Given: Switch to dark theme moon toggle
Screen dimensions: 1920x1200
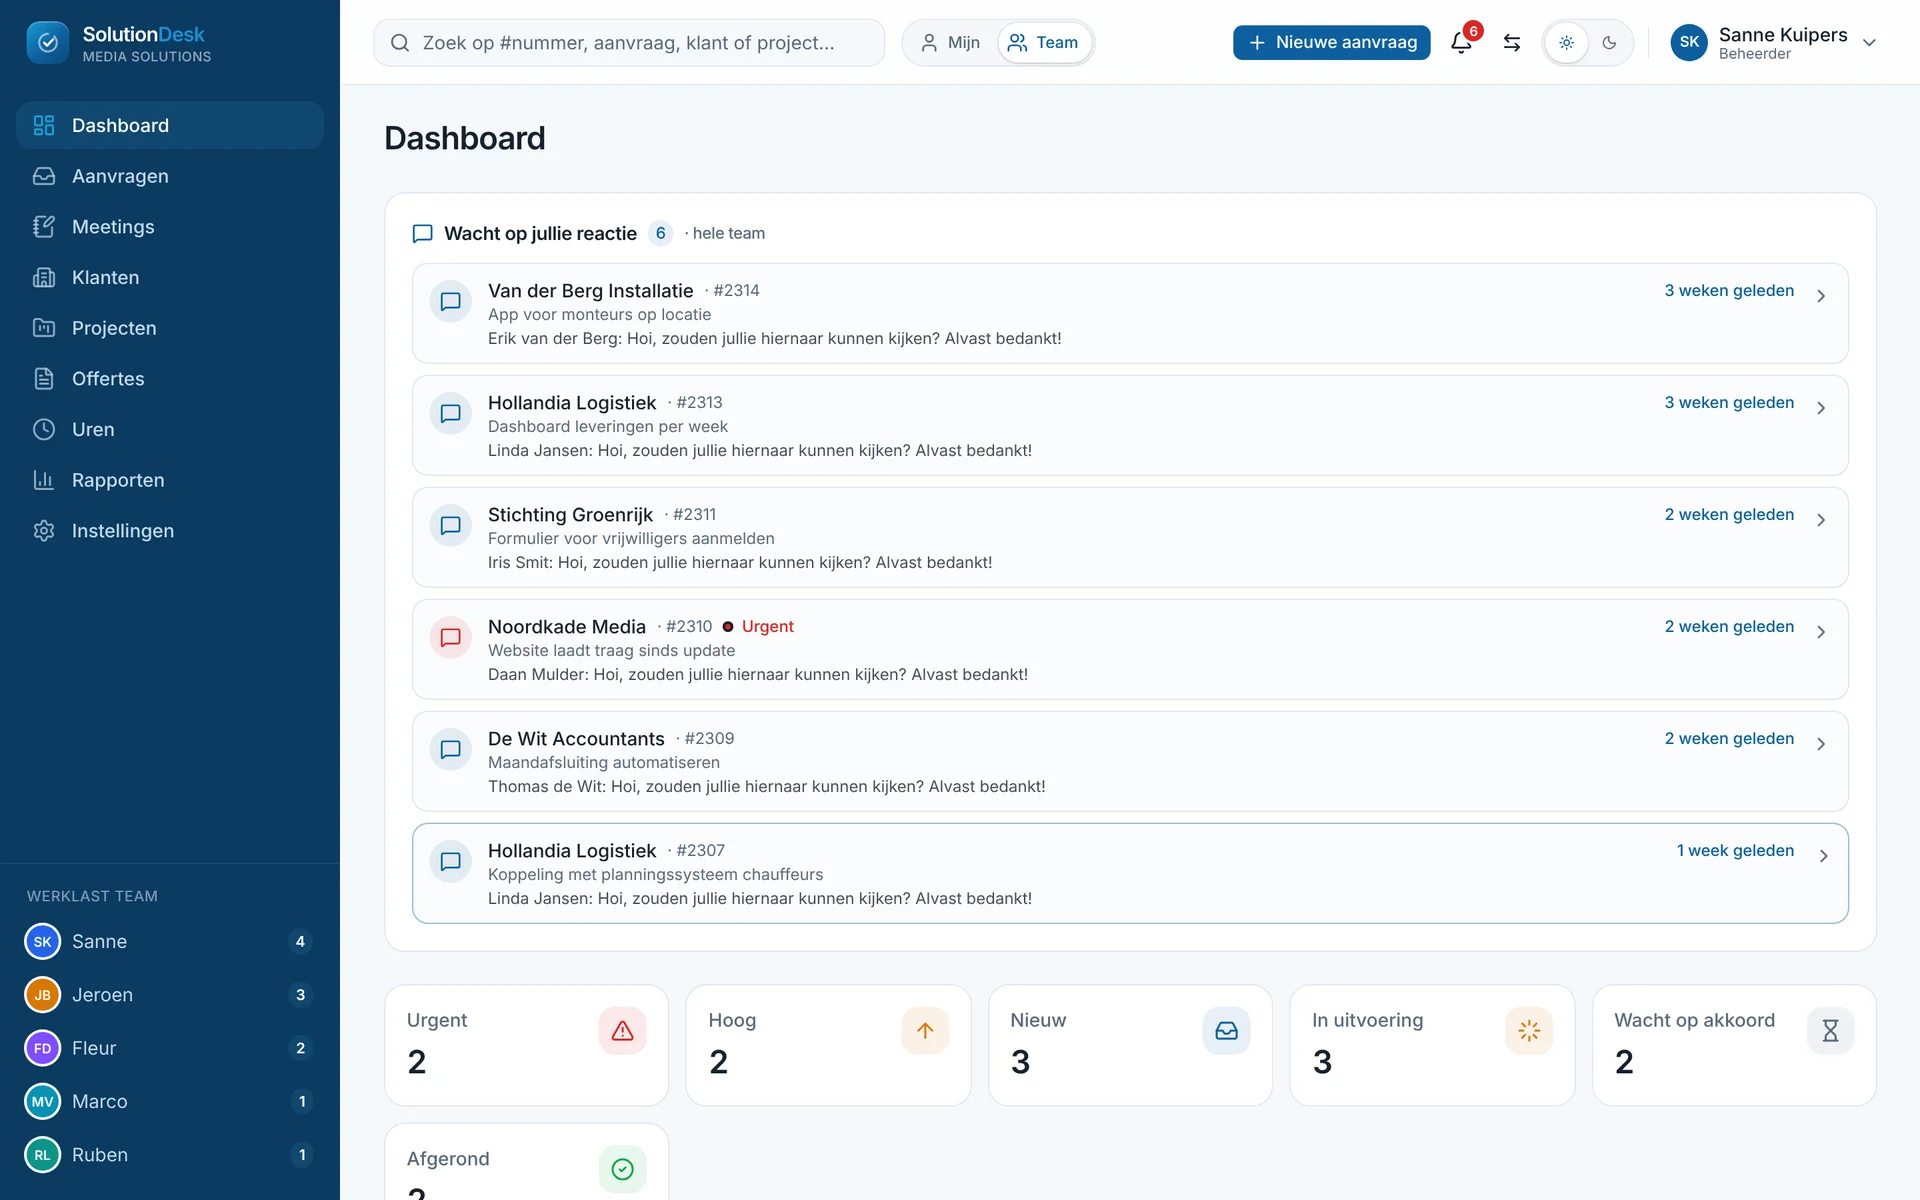Looking at the screenshot, I should [x=1609, y=43].
